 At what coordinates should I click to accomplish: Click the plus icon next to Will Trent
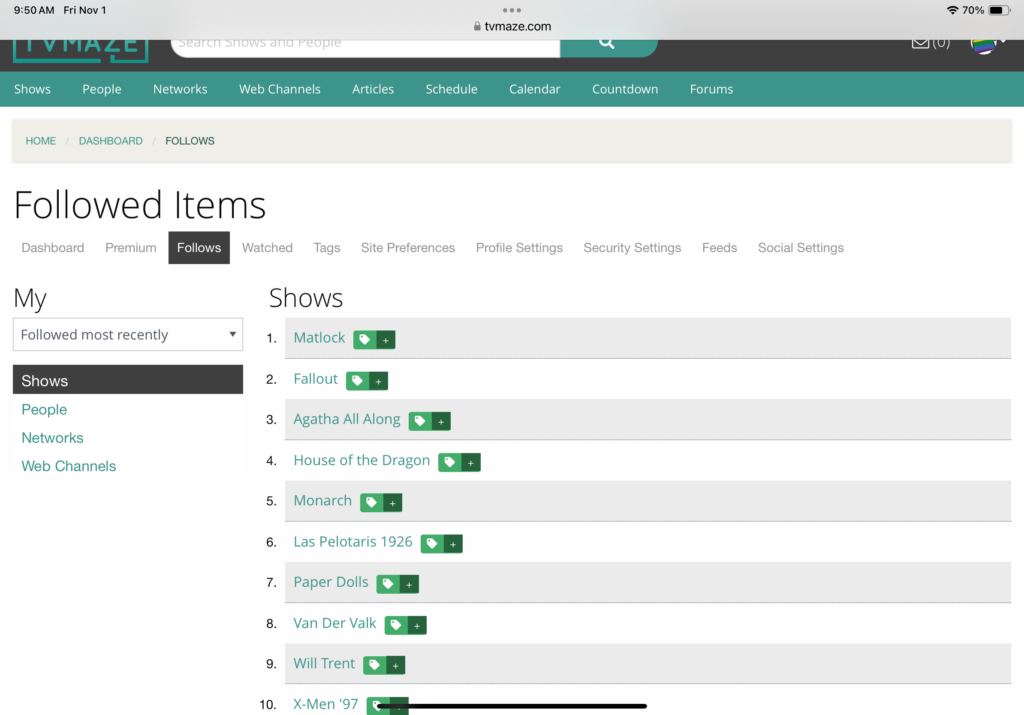coord(396,665)
